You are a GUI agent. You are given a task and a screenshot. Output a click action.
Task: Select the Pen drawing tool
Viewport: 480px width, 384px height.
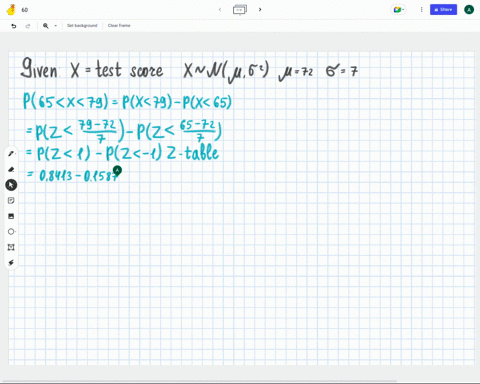pos(11,154)
